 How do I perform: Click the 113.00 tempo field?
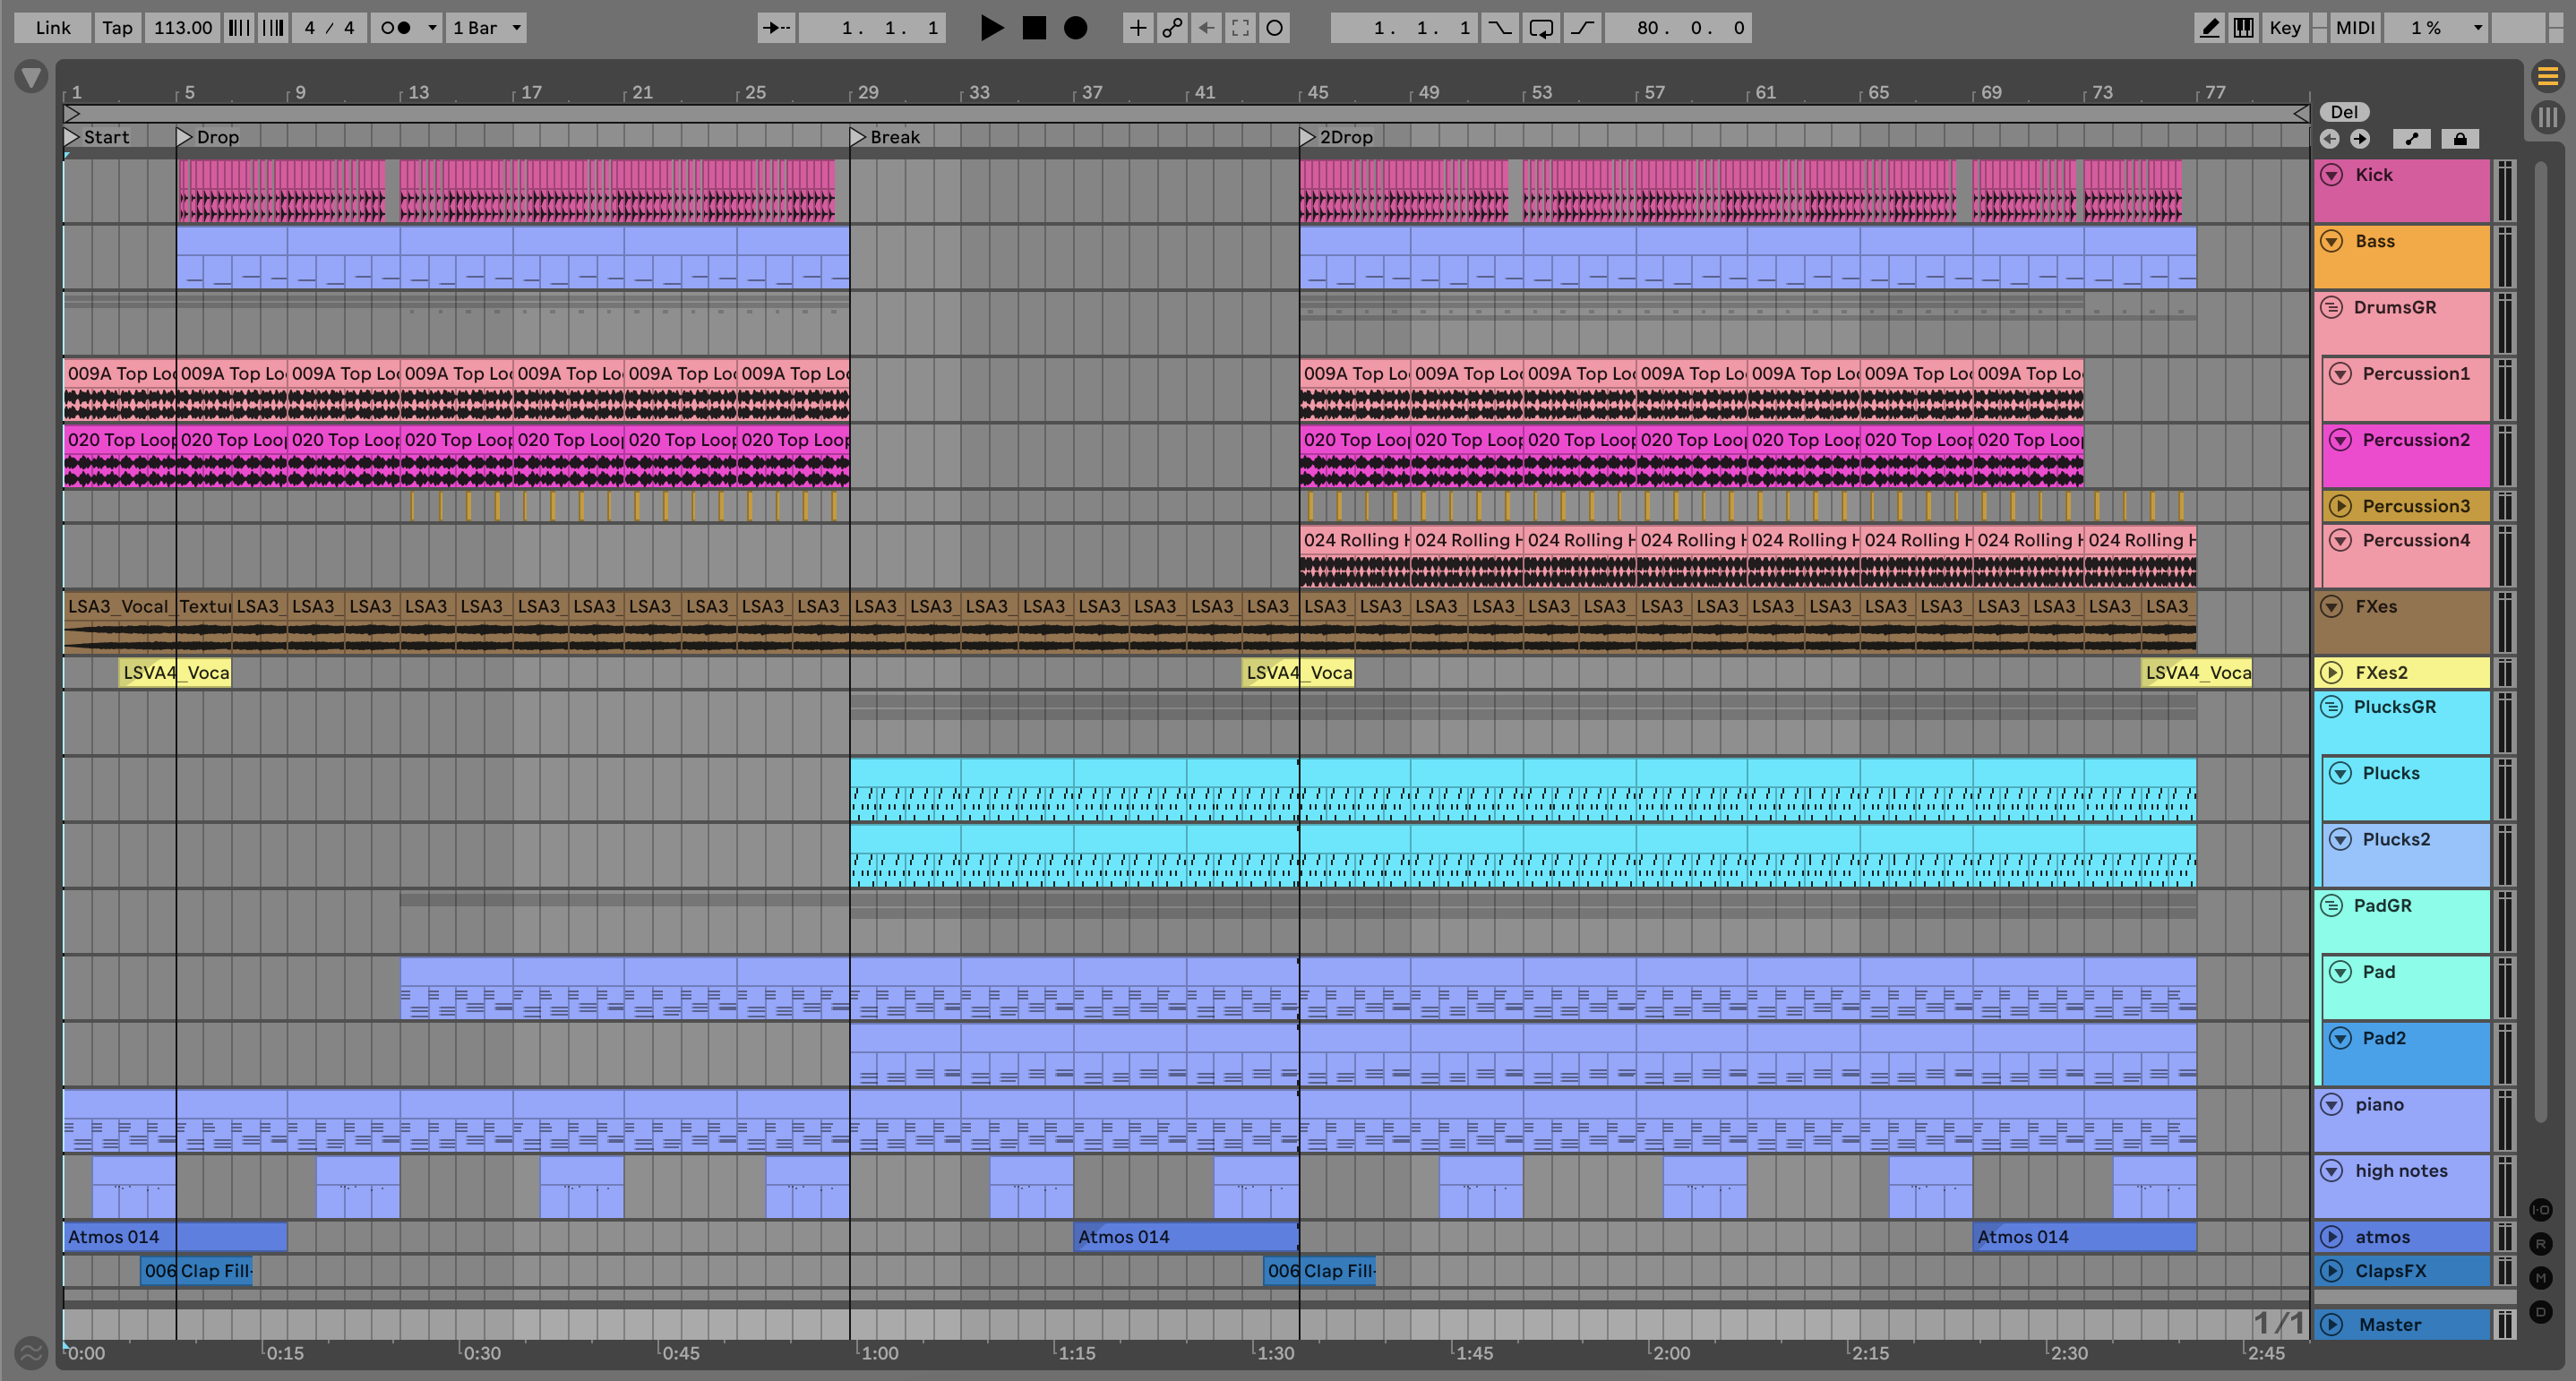tap(183, 28)
